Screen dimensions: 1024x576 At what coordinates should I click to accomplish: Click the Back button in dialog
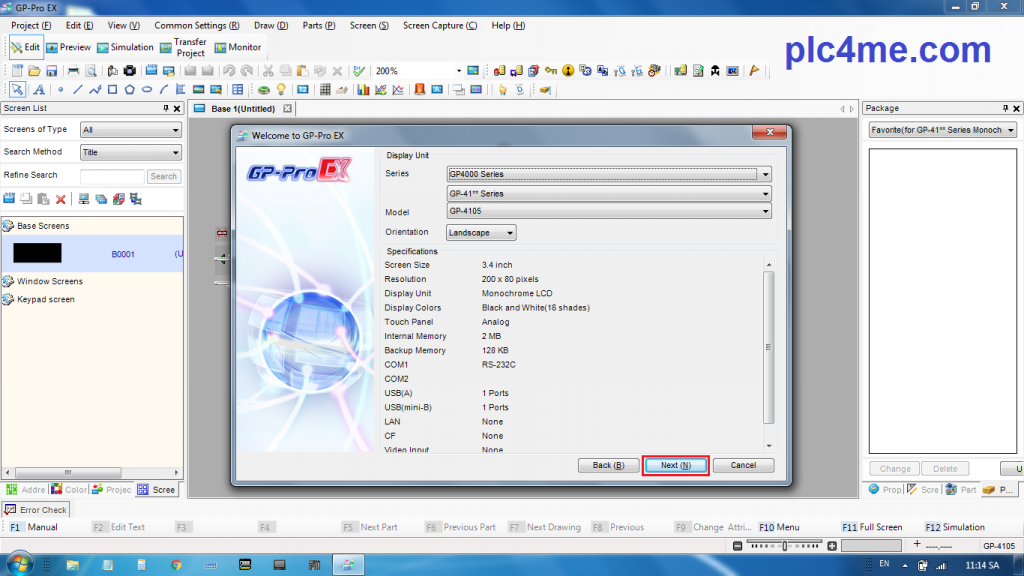608,465
